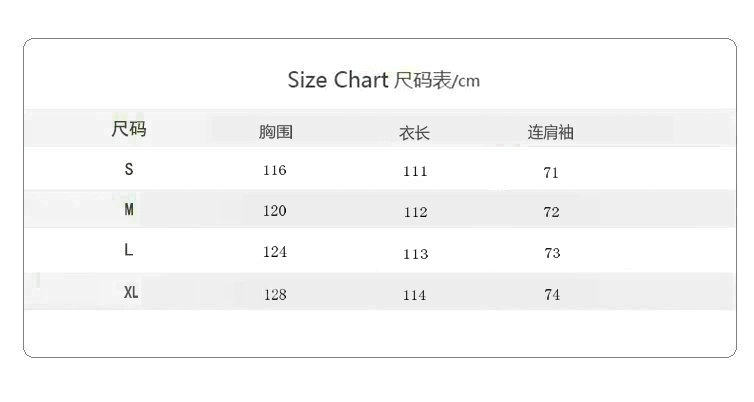Screen dimensions: 754x402
Task: Click the XL size row label
Action: (x=131, y=293)
